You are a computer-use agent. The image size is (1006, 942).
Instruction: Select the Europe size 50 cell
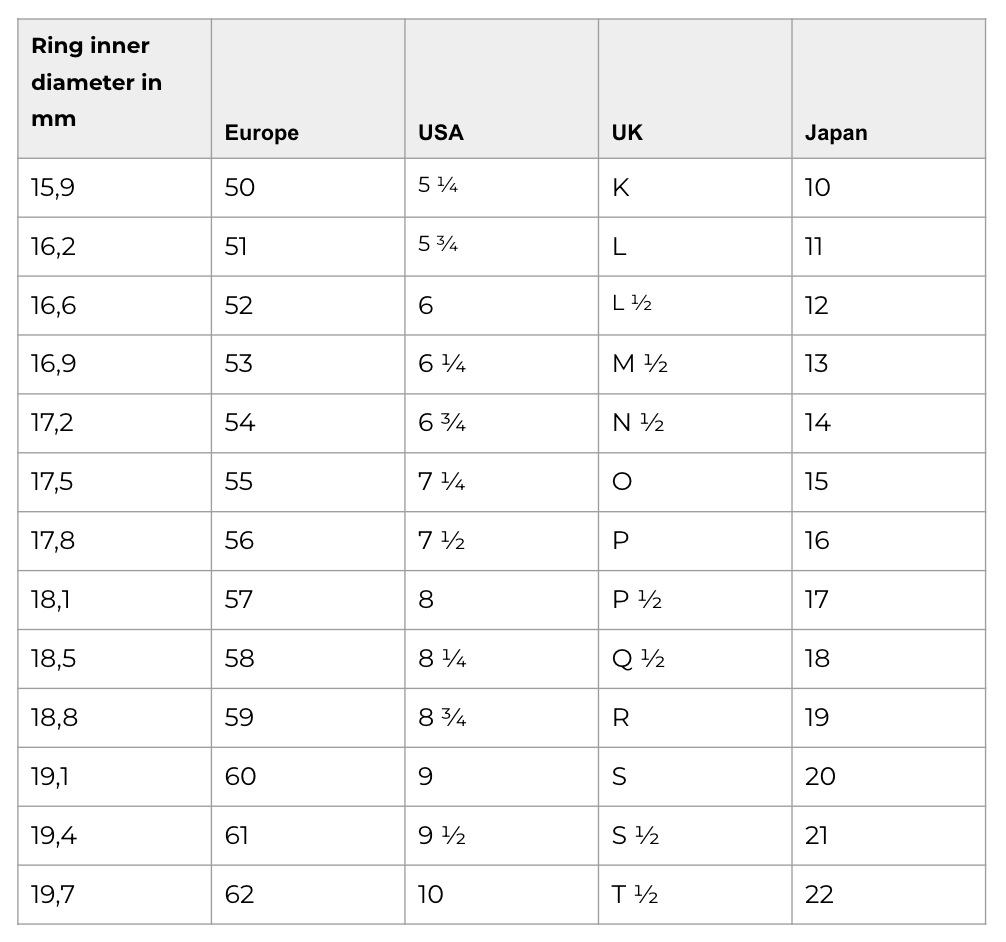click(240, 188)
